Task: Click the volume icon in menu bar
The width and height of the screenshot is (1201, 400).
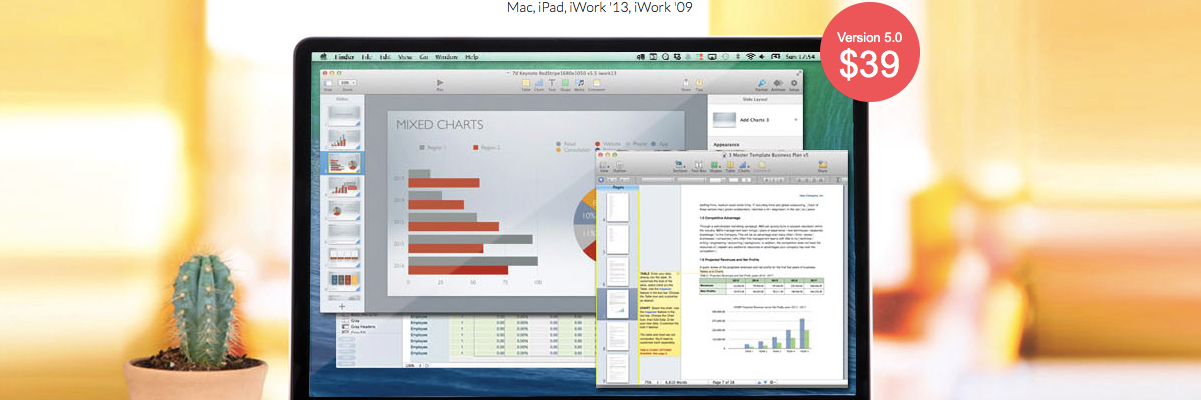Action: click(x=762, y=57)
